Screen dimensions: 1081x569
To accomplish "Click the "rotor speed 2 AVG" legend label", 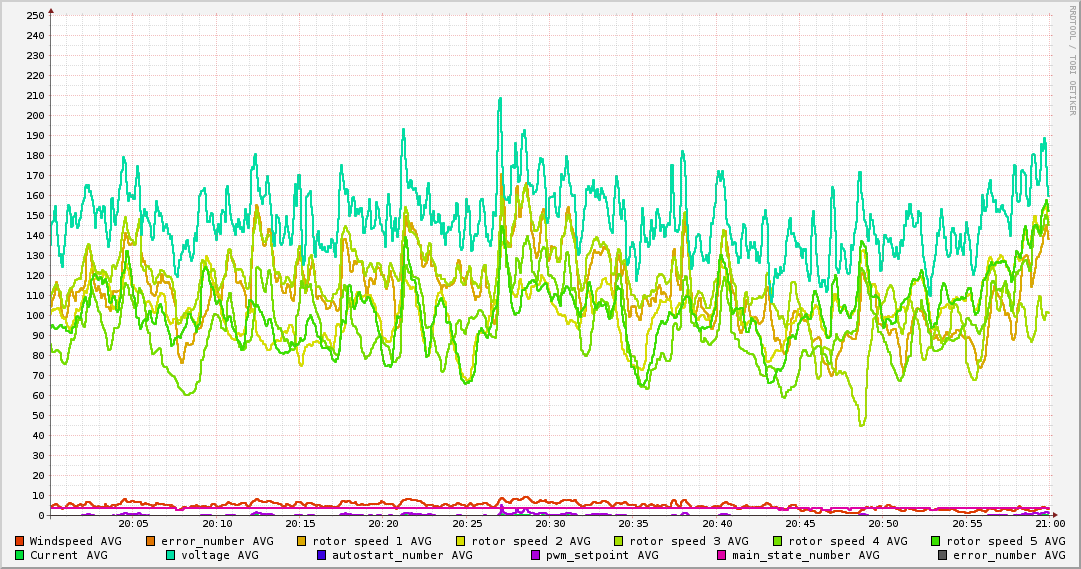I will pyautogui.click(x=531, y=541).
